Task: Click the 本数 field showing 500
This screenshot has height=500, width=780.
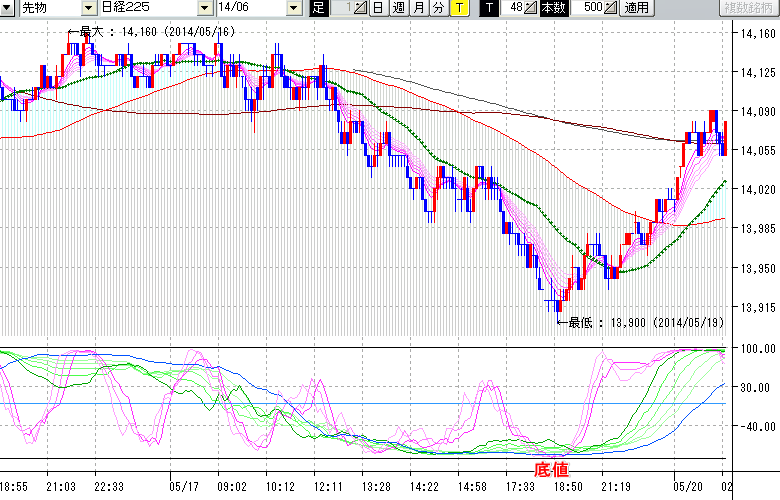Action: click(588, 8)
